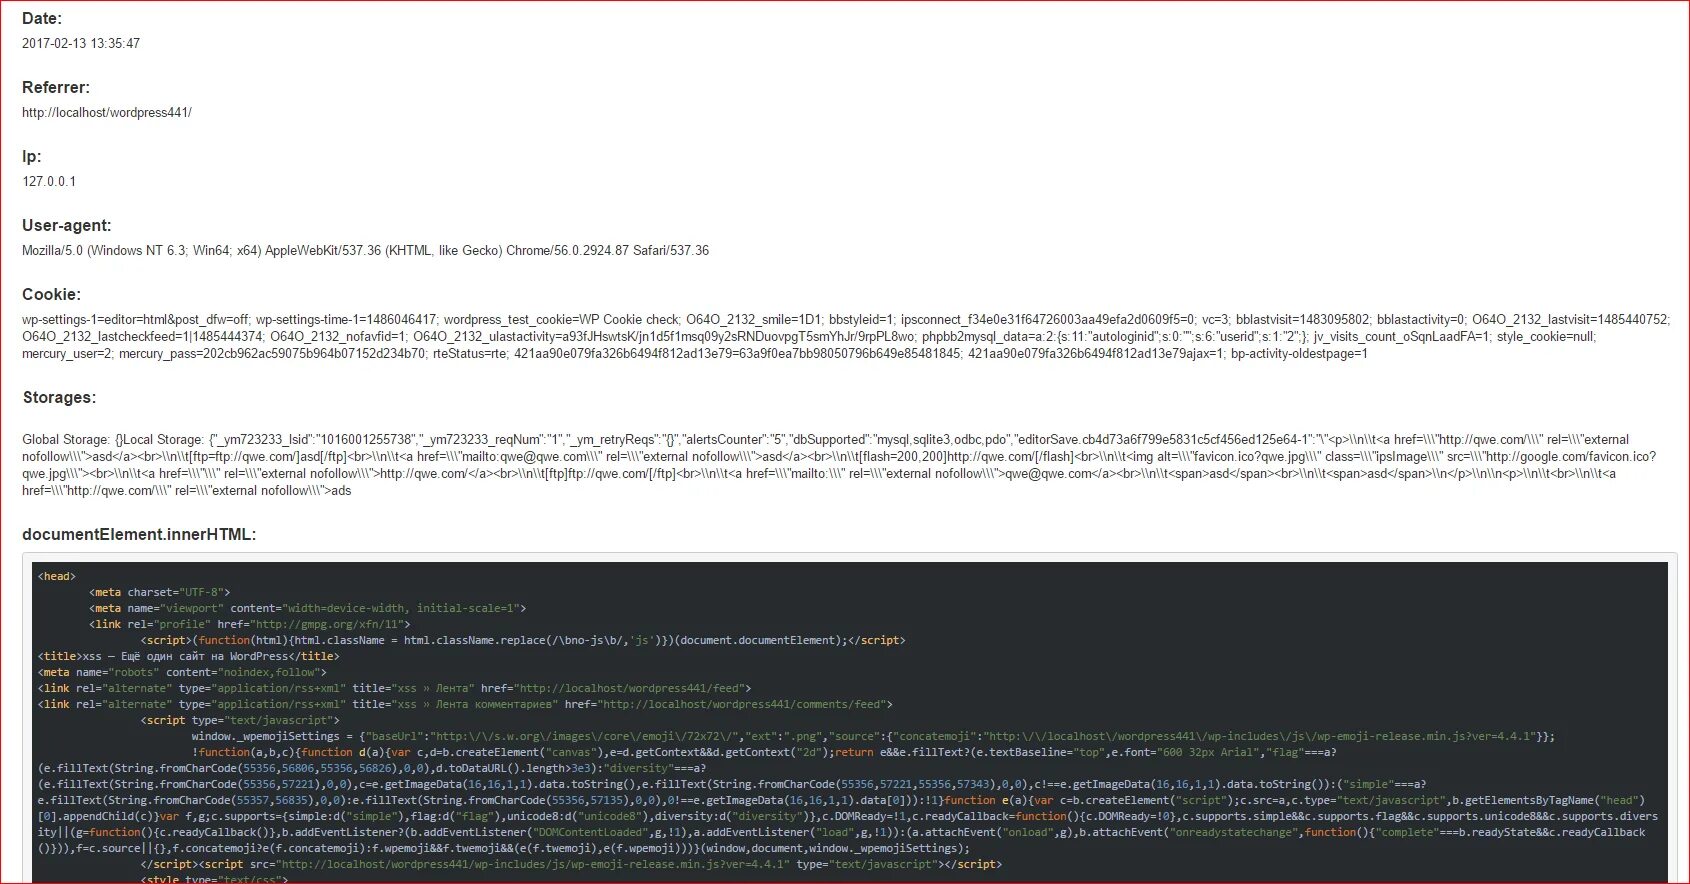Screen dimensions: 1690x884
Task: Click the Referrer: heading
Action: 56,88
